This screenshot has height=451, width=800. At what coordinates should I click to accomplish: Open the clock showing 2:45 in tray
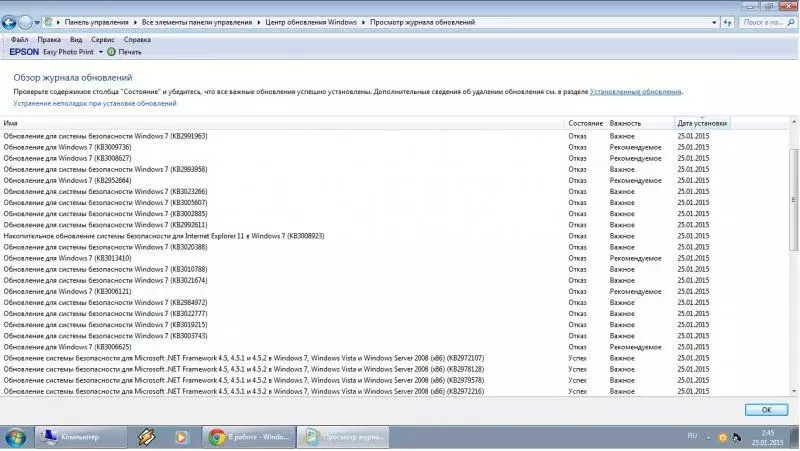pos(767,438)
